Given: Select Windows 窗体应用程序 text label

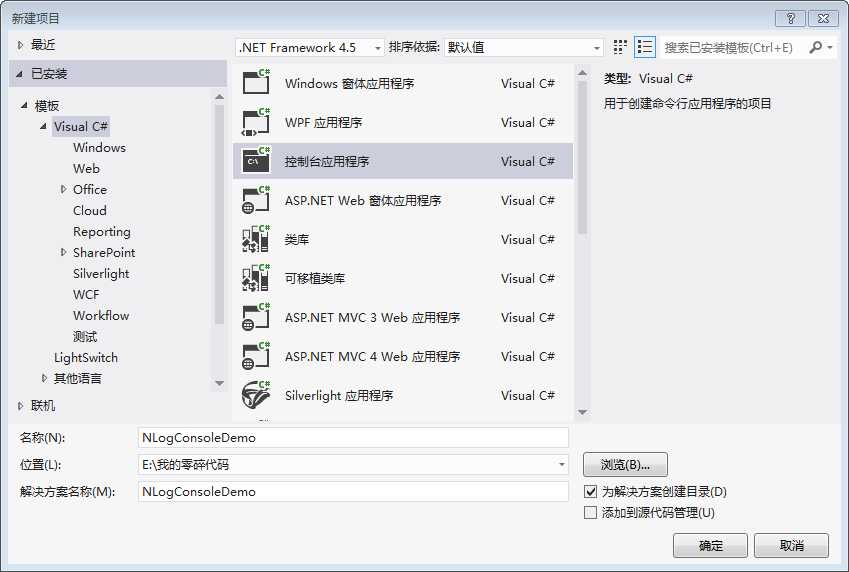Looking at the screenshot, I should tap(350, 83).
